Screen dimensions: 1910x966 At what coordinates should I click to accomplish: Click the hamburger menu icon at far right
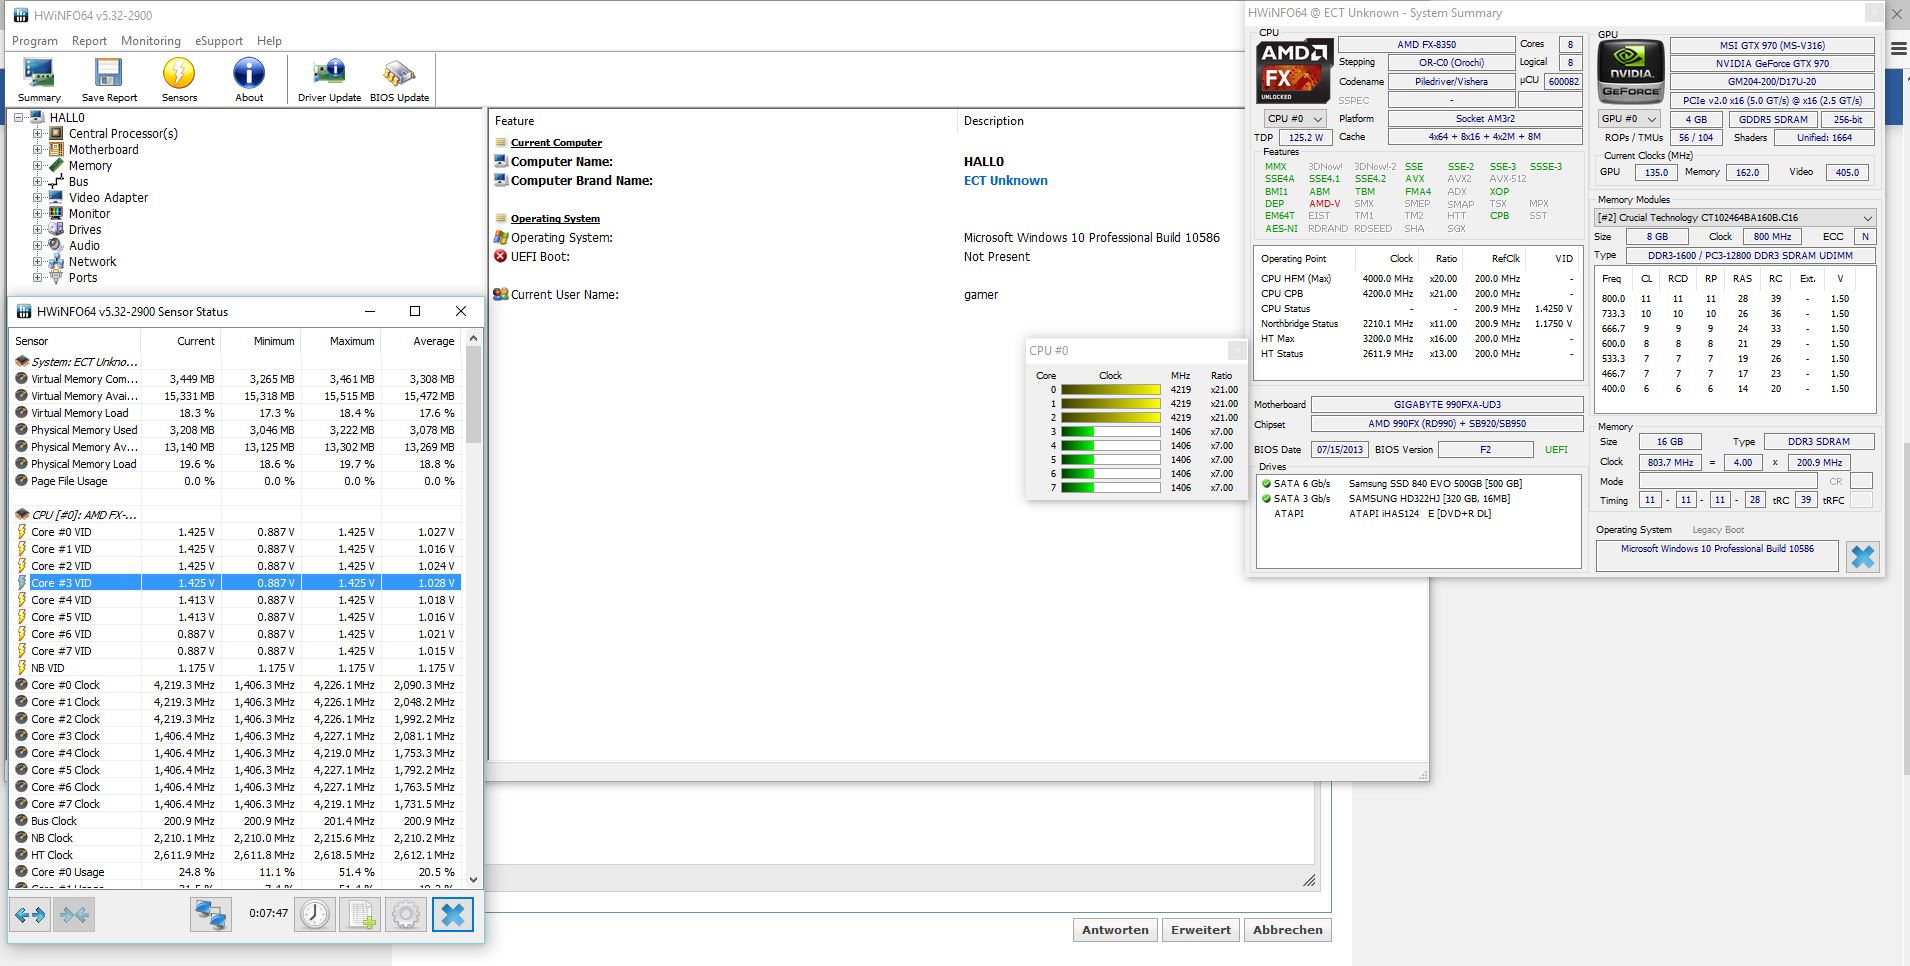pyautogui.click(x=1899, y=48)
